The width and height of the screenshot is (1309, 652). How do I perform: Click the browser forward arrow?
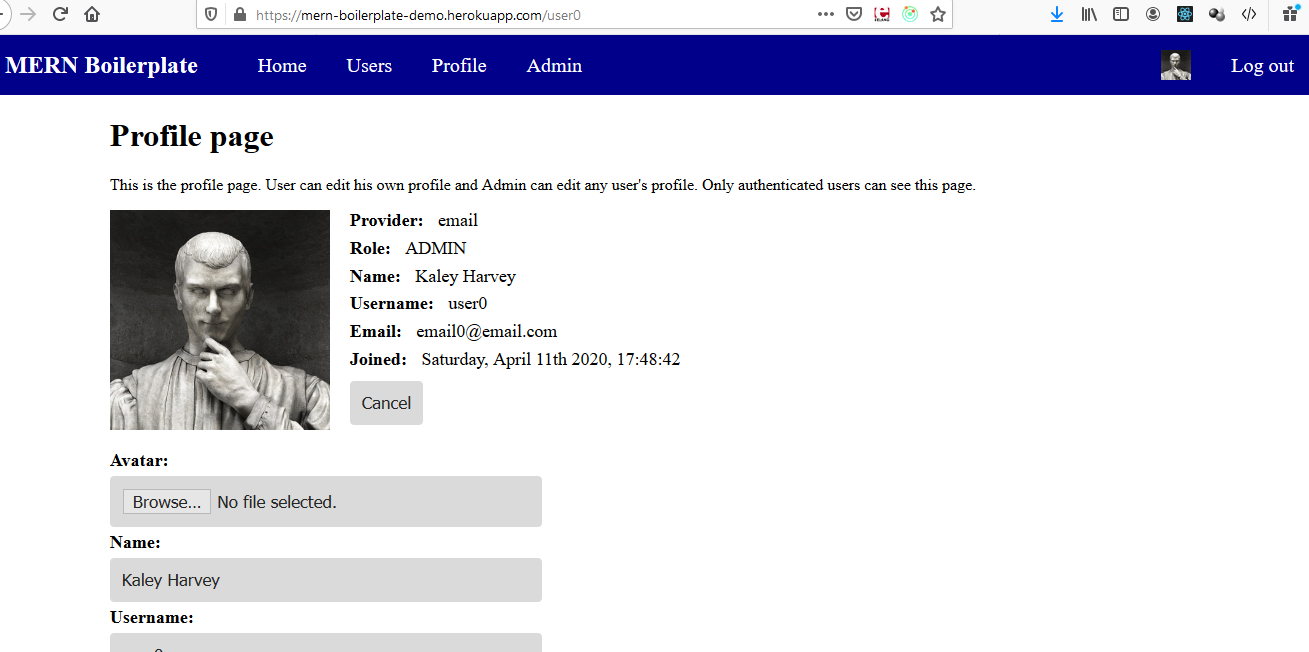point(28,14)
